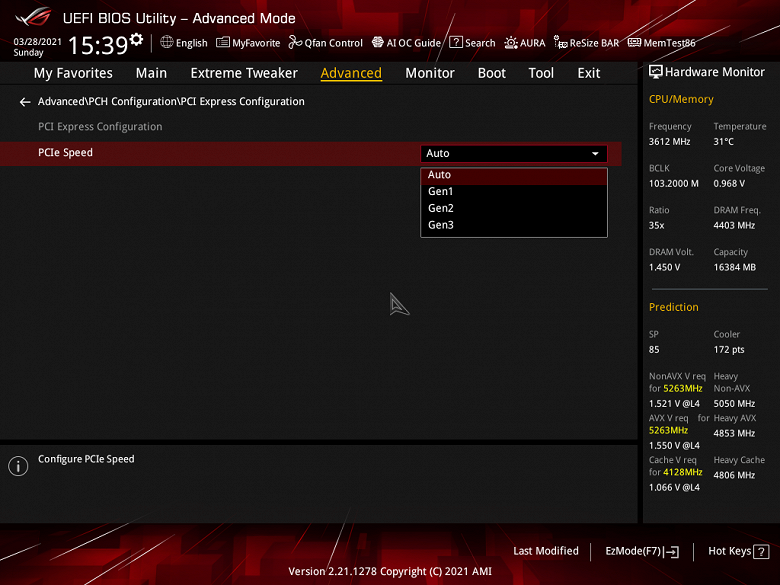The width and height of the screenshot is (780, 585).
Task: Click the AURA lighting icon
Action: coord(511,43)
